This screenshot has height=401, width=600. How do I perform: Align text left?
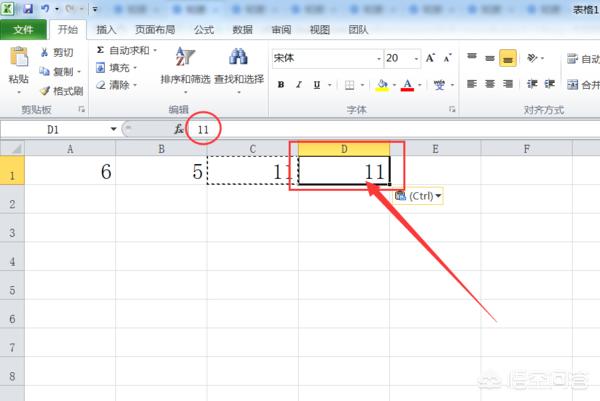[x=472, y=84]
